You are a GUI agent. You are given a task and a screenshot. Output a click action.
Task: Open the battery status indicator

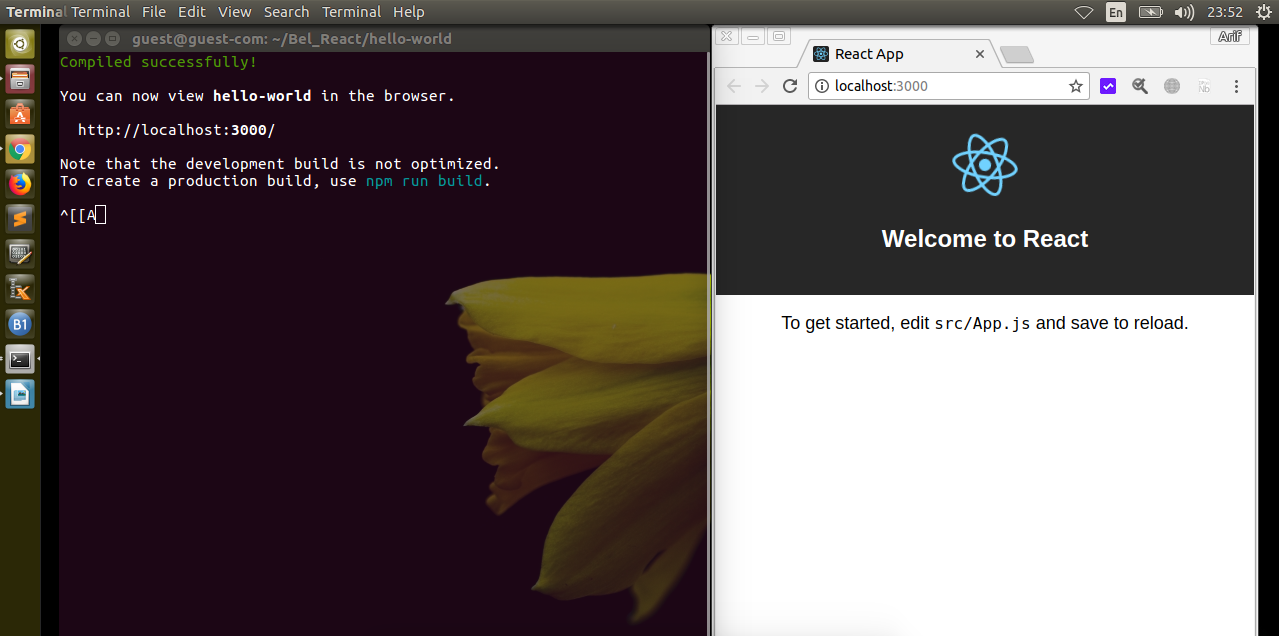pyautogui.click(x=1151, y=12)
